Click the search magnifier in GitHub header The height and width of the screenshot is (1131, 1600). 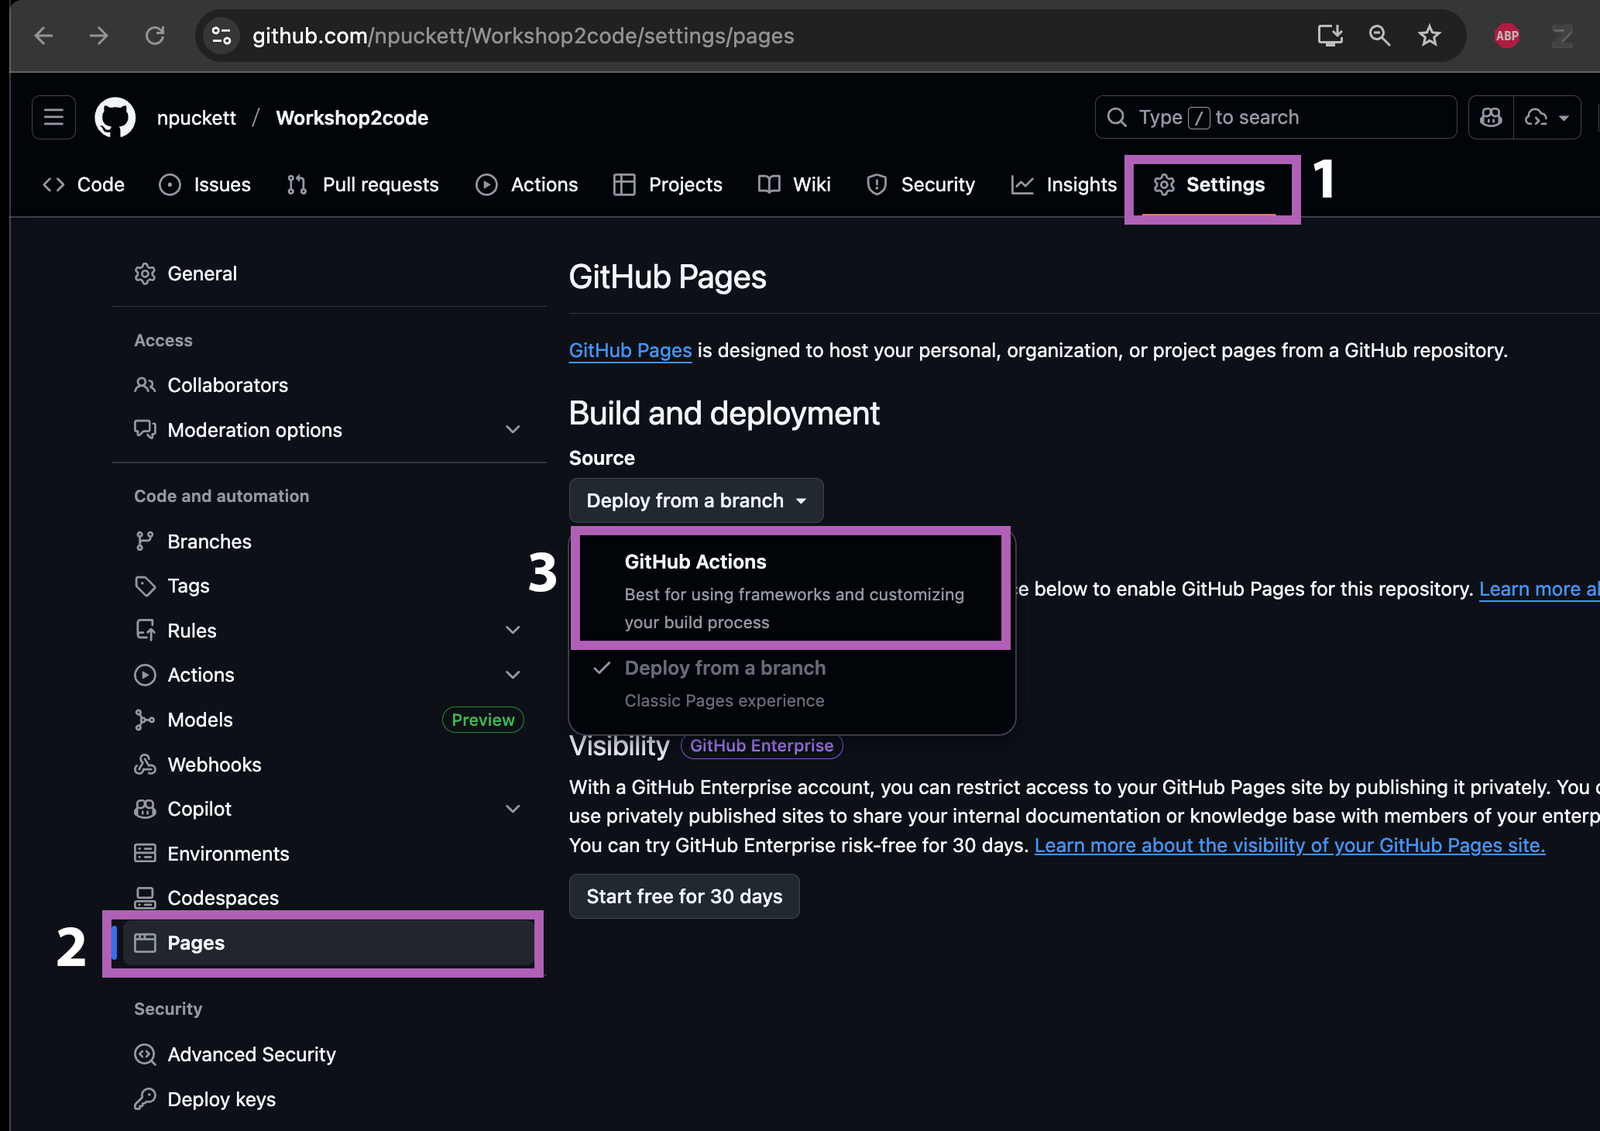[x=1117, y=118]
